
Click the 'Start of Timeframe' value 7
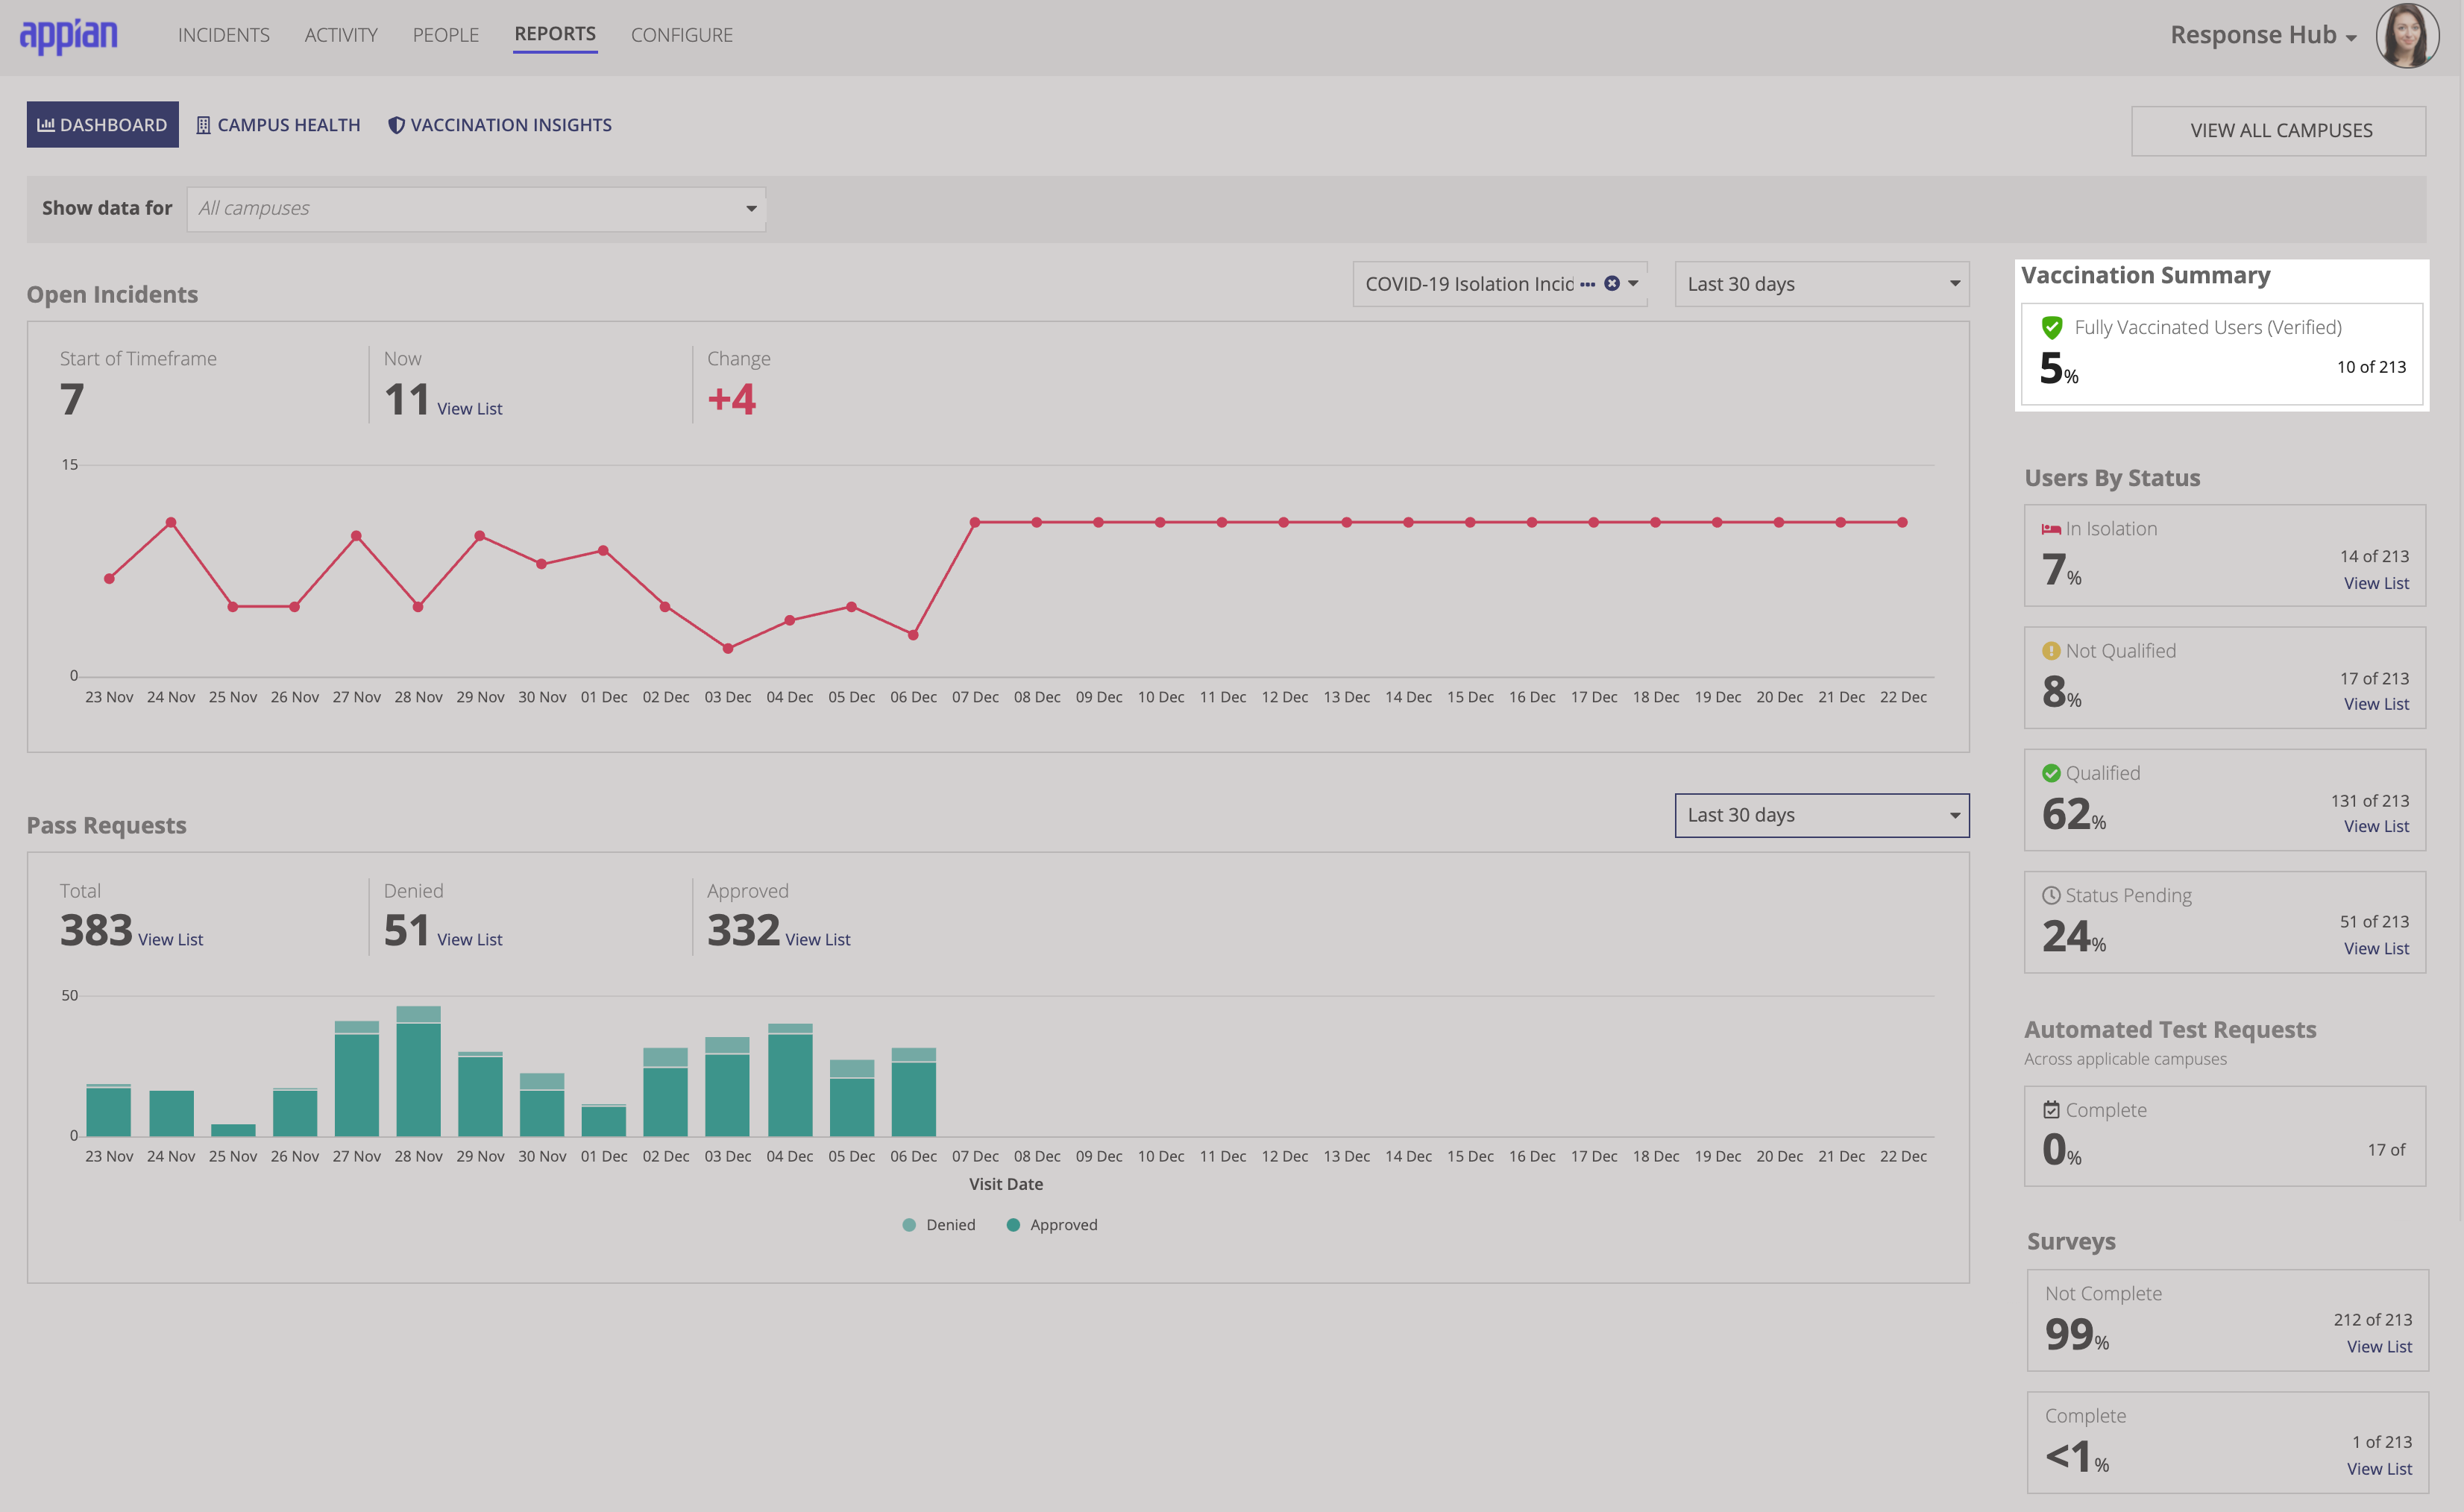[72, 399]
